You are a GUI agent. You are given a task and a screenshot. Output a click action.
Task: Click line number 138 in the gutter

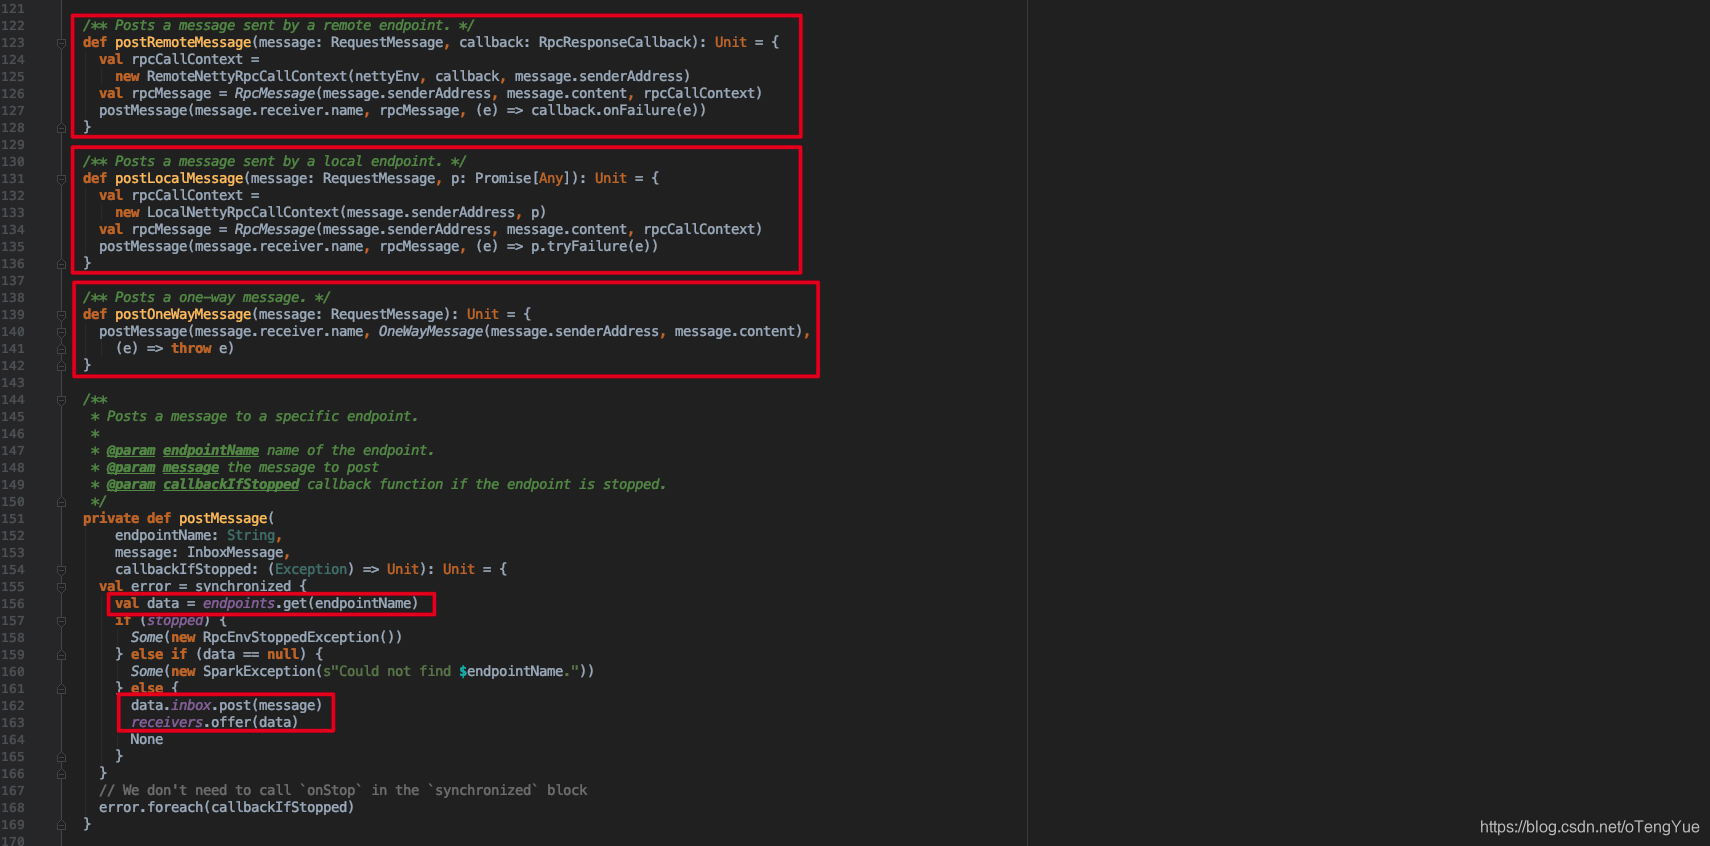[13, 298]
